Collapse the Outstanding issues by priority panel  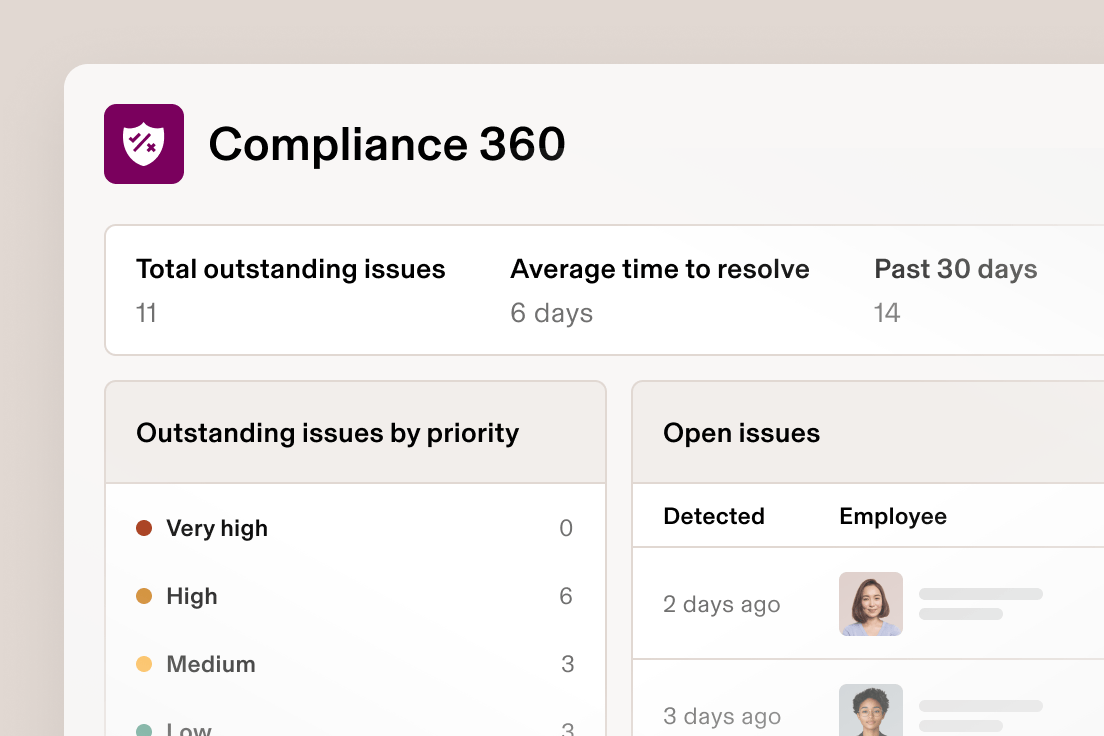click(327, 432)
